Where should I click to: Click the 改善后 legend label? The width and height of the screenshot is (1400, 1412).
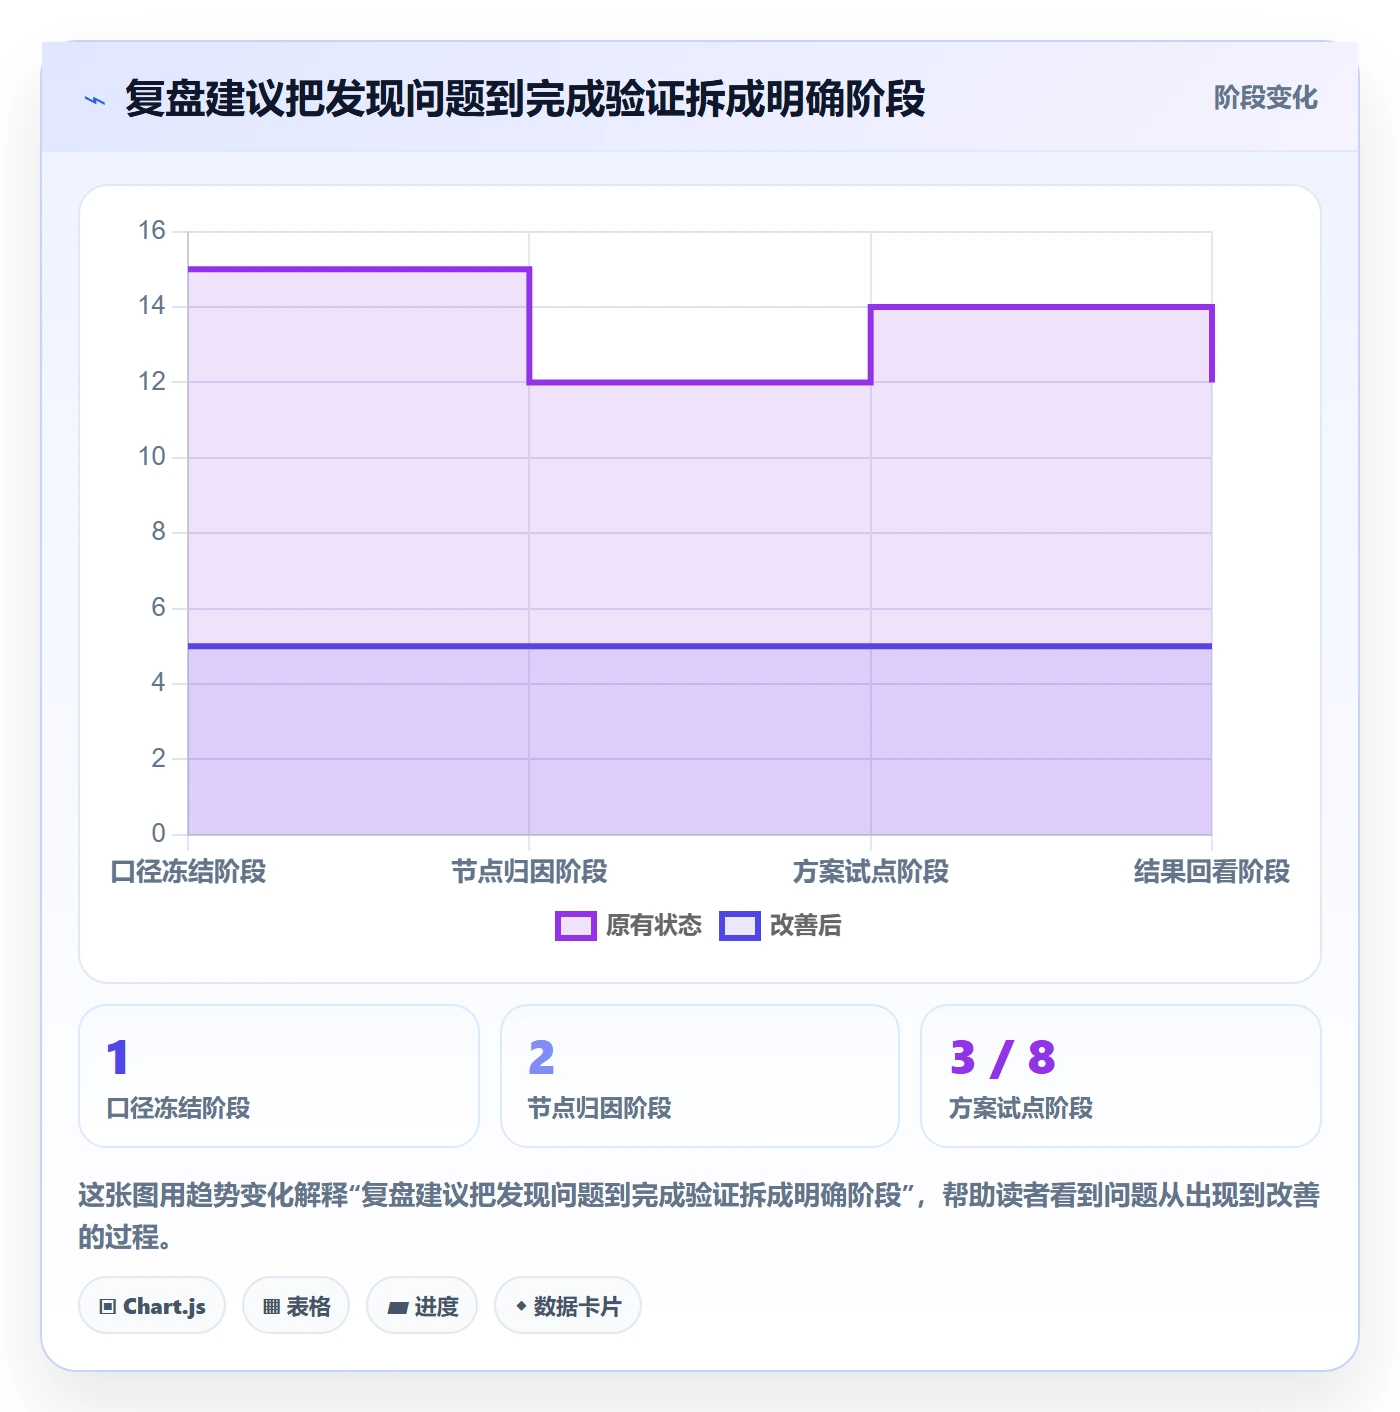coord(805,926)
